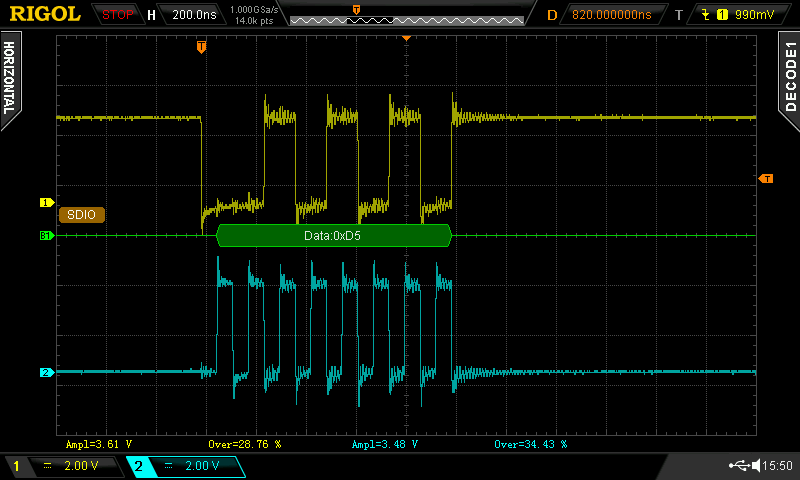Click the RIGOL logo
800x480 pixels.
click(42, 15)
